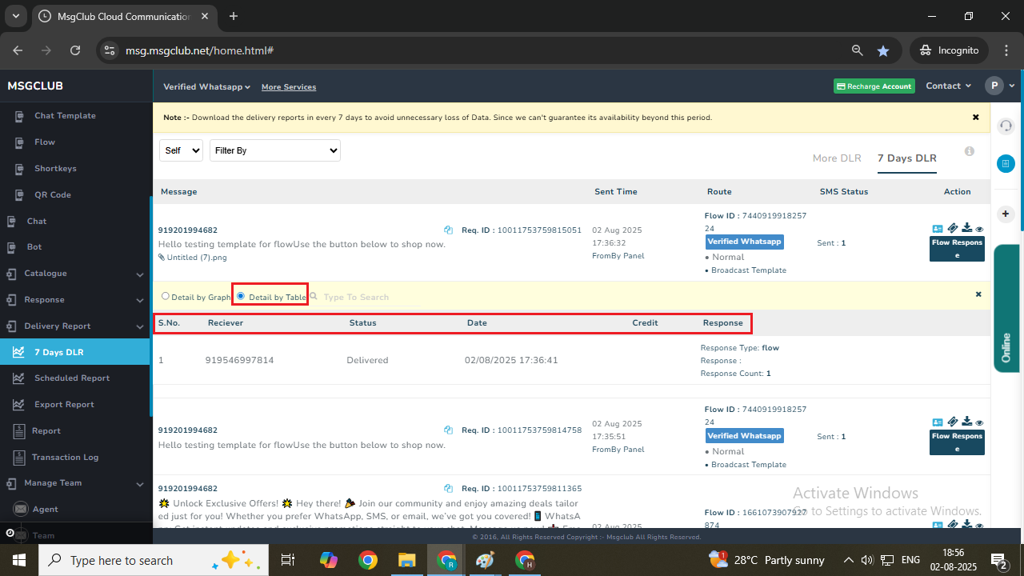1024x576 pixels.
Task: Click the Recharge Account button
Action: coord(874,86)
